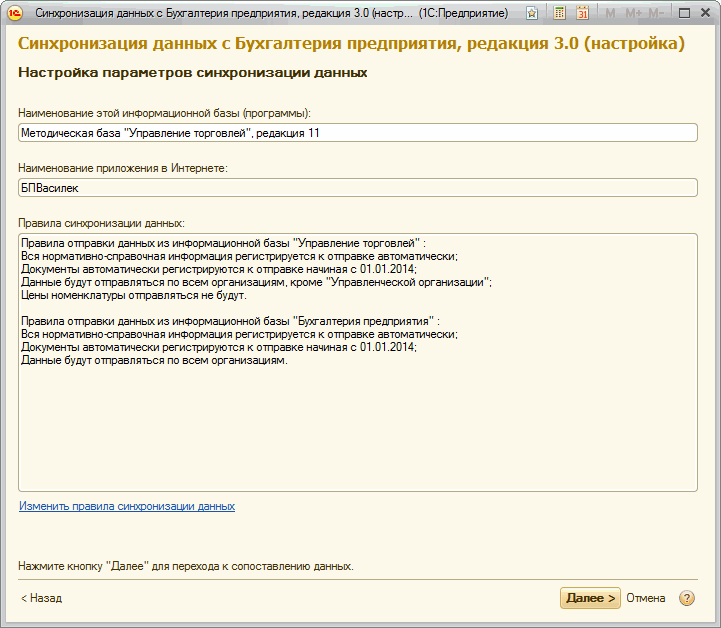Image resolution: width=721 pixels, height=628 pixels.
Task: Click the Отмена button
Action: 646,598
